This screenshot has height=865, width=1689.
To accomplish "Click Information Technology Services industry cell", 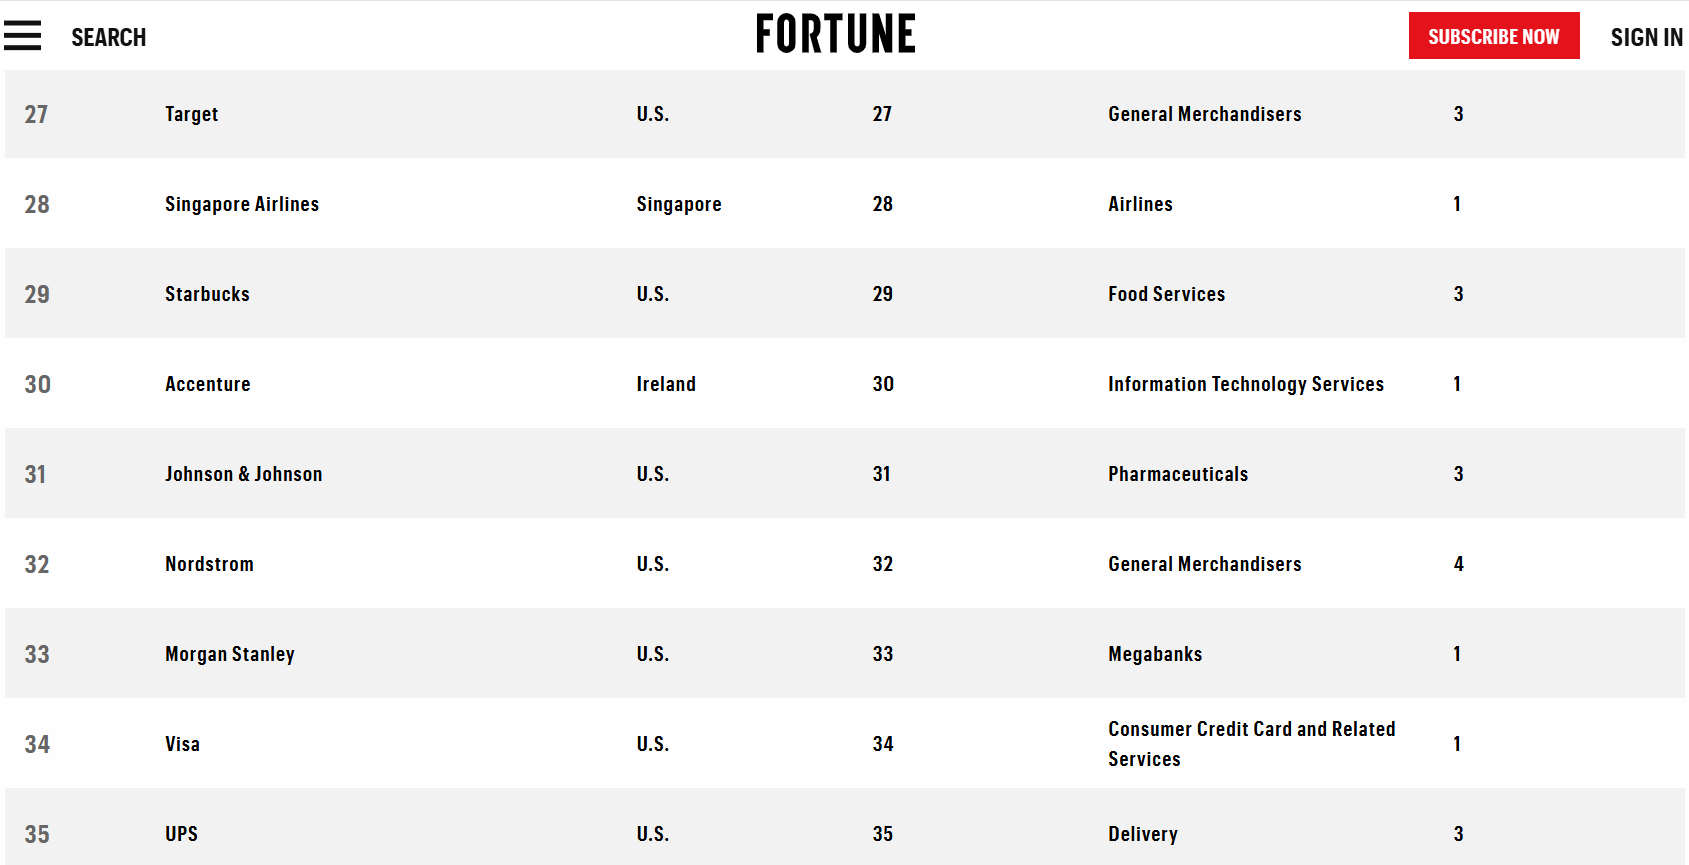I will pyautogui.click(x=1246, y=384).
